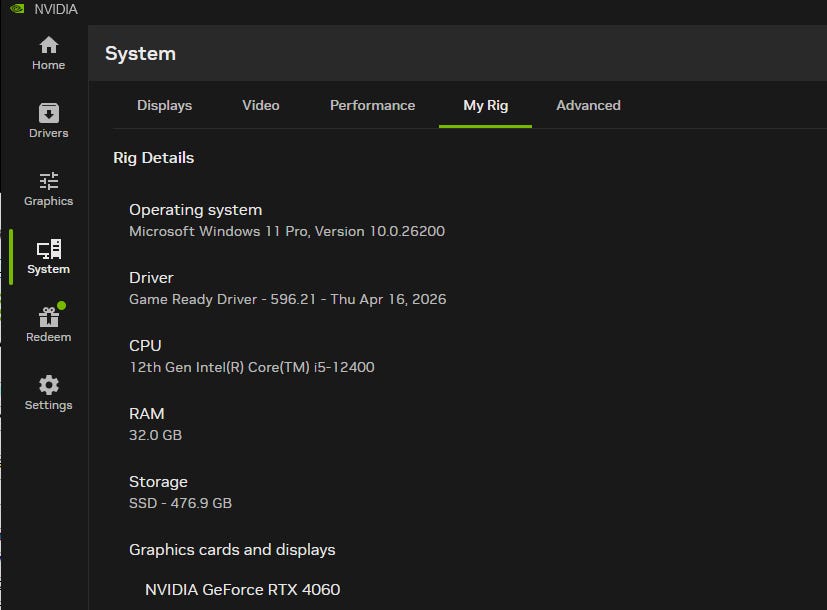Viewport: 827px width, 610px height.
Task: Click the SSD 476.9 GB storage value
Action: 180,503
